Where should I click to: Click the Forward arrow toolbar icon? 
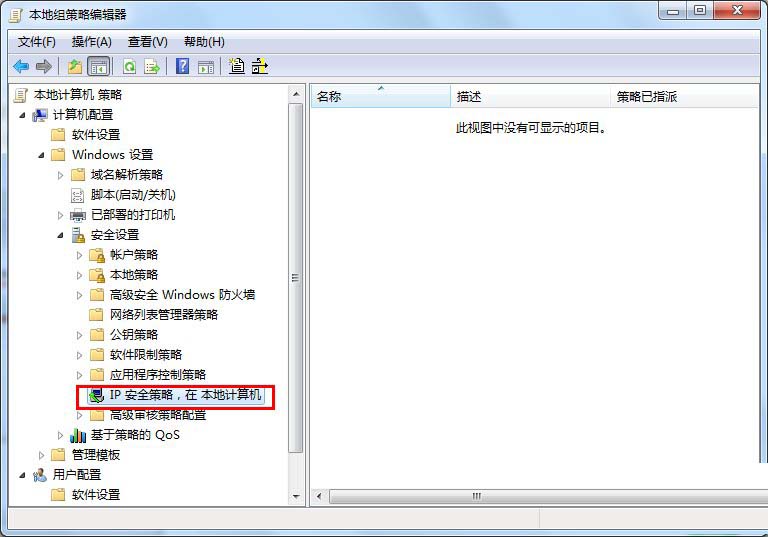[44, 66]
